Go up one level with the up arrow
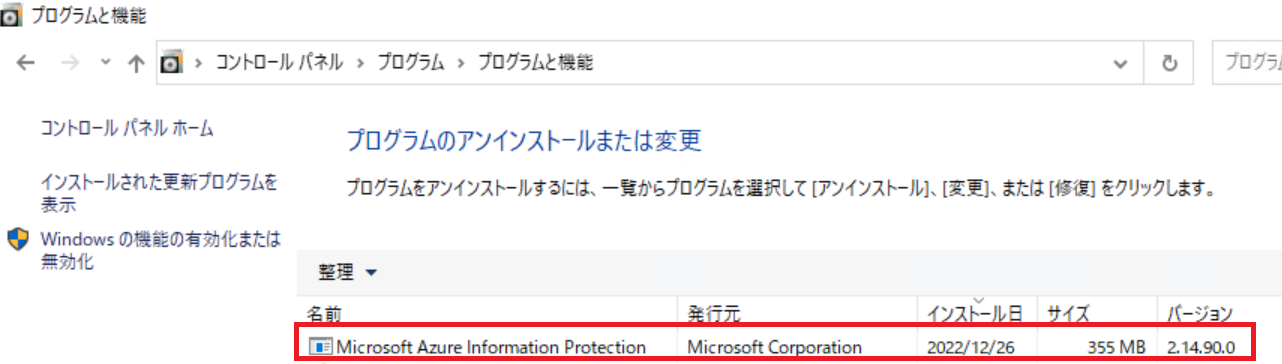The width and height of the screenshot is (1282, 364). [137, 63]
